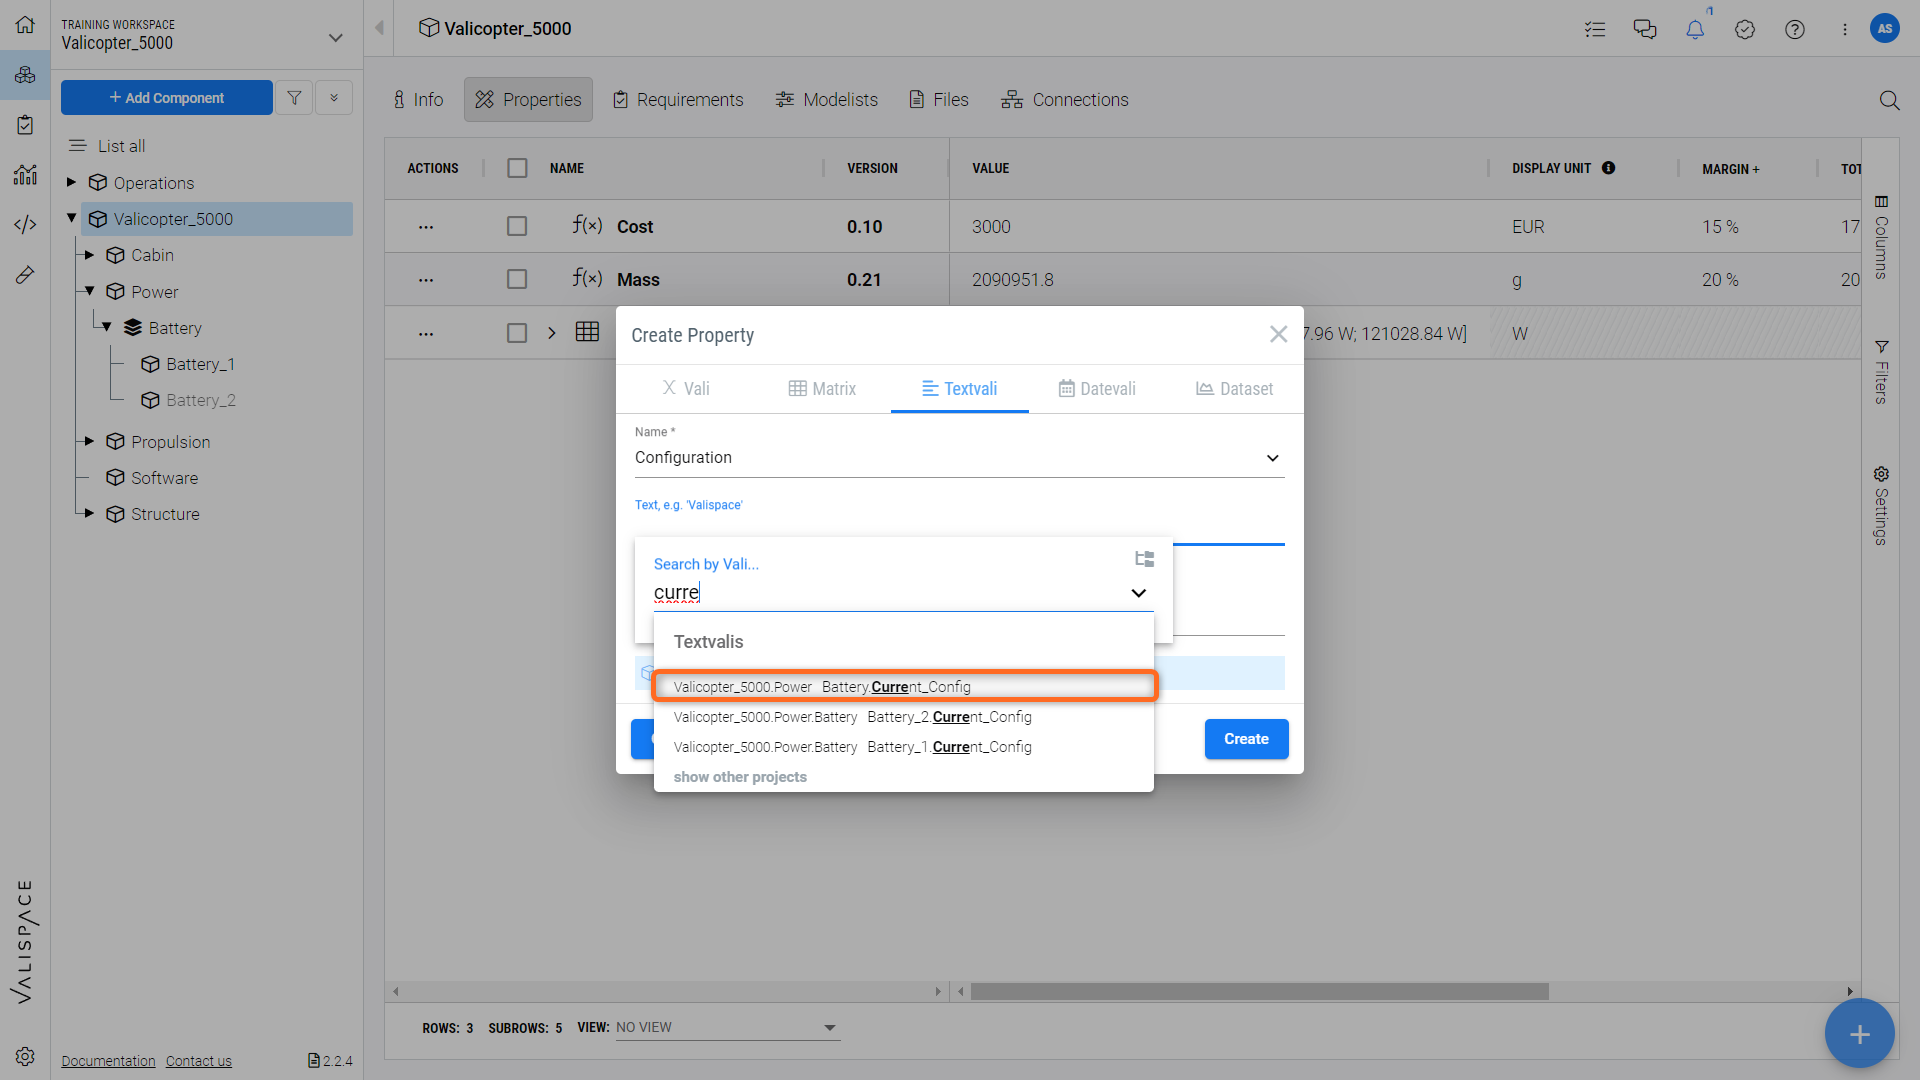Viewport: 1920px width, 1080px height.
Task: Select Battery_1.Current_Config suggestion
Action: pos(904,747)
